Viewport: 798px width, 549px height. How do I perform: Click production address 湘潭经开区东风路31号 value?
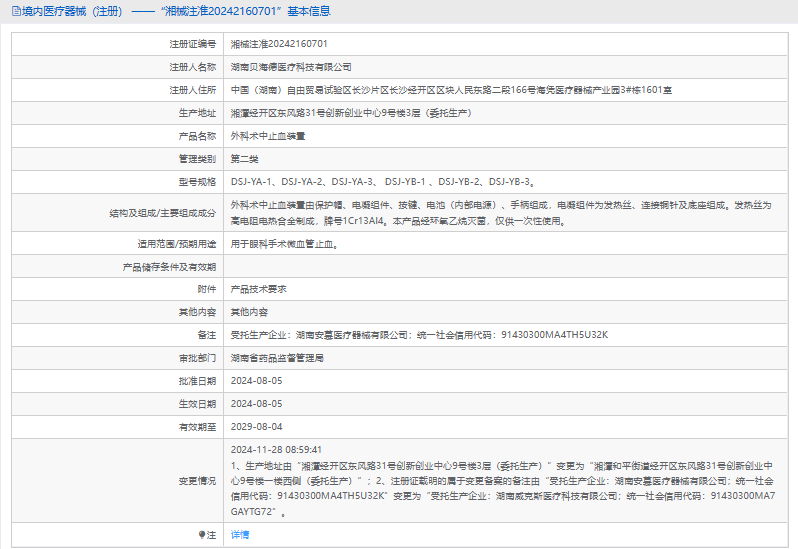(x=351, y=112)
